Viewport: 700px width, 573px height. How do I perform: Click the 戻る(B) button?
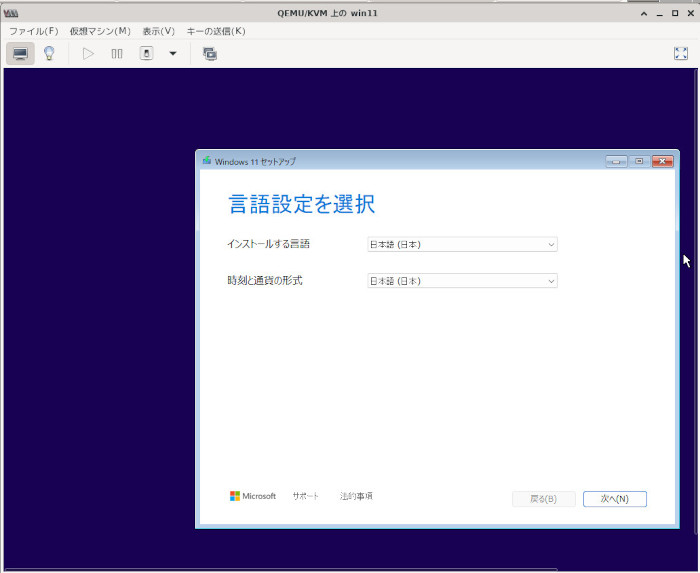tap(544, 499)
